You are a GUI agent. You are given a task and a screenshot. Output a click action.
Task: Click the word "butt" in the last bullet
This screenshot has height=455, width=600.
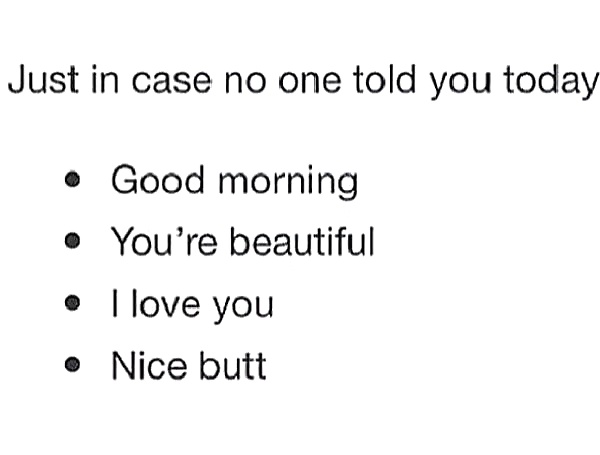(232, 365)
